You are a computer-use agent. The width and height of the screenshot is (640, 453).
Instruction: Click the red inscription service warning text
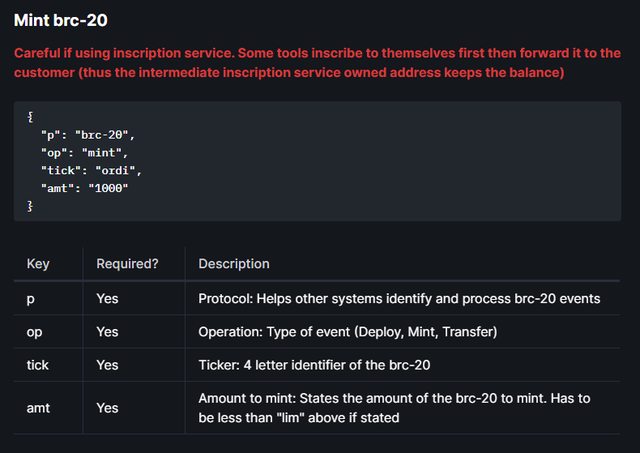coord(317,62)
